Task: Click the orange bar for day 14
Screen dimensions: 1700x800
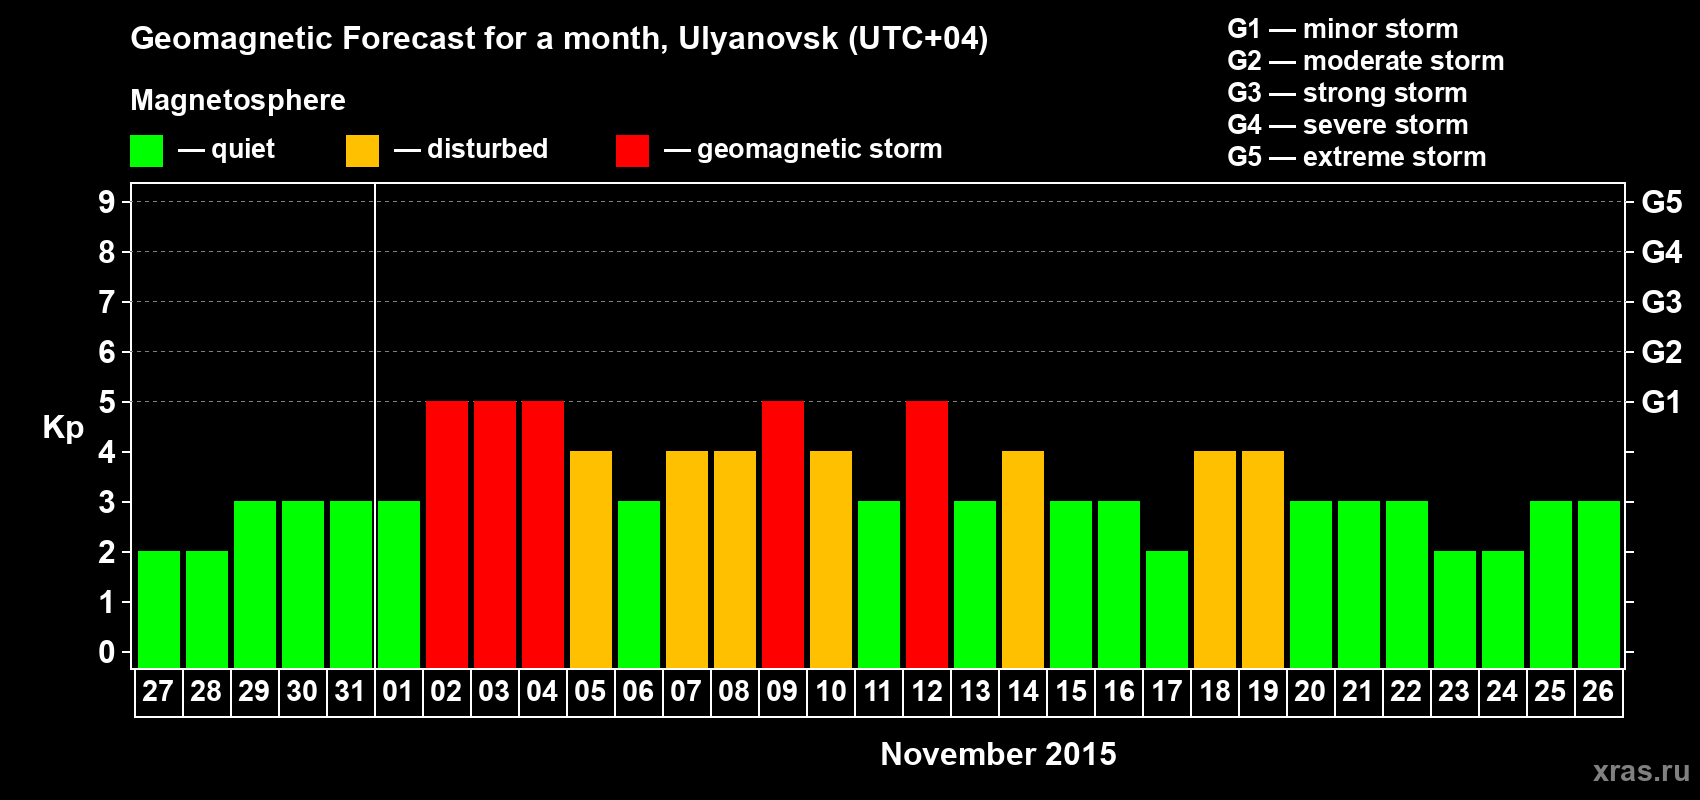Action: click(x=1023, y=559)
